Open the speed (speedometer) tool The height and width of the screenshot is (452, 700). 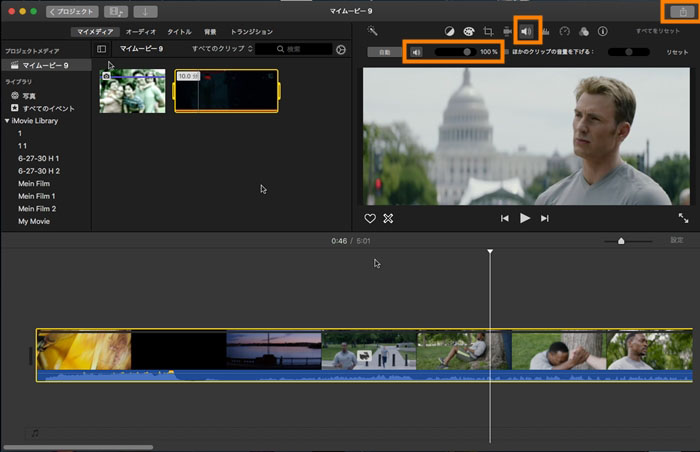coord(565,32)
